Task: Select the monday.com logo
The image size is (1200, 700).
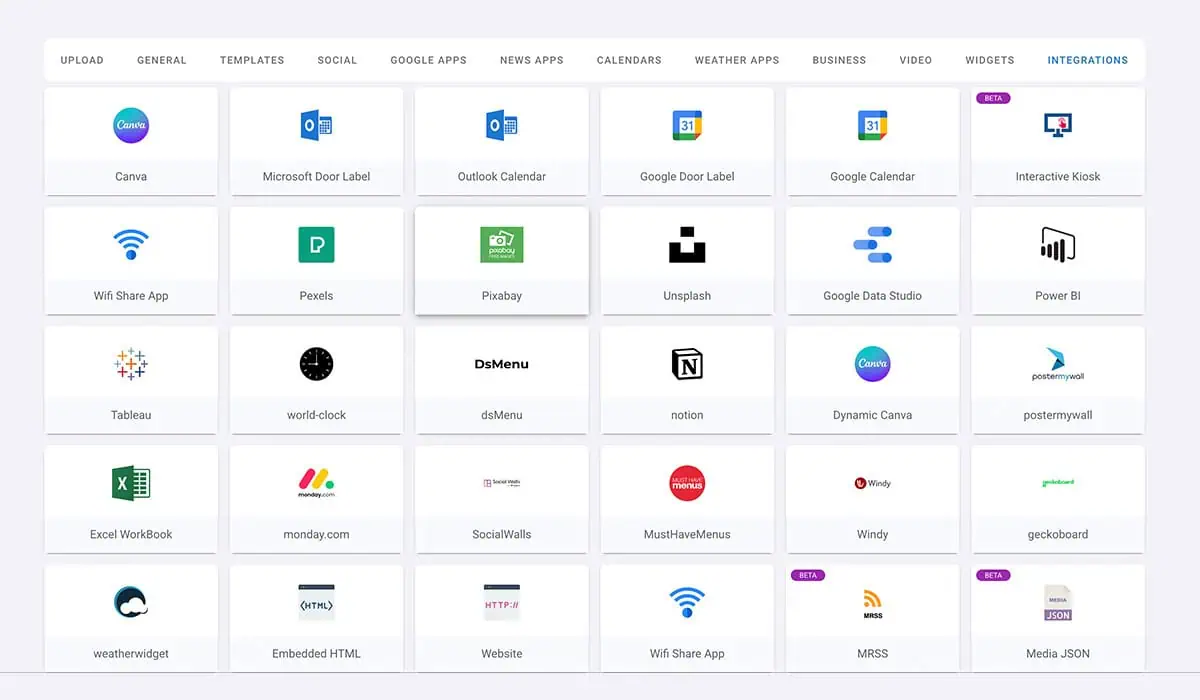Action: coord(316,483)
